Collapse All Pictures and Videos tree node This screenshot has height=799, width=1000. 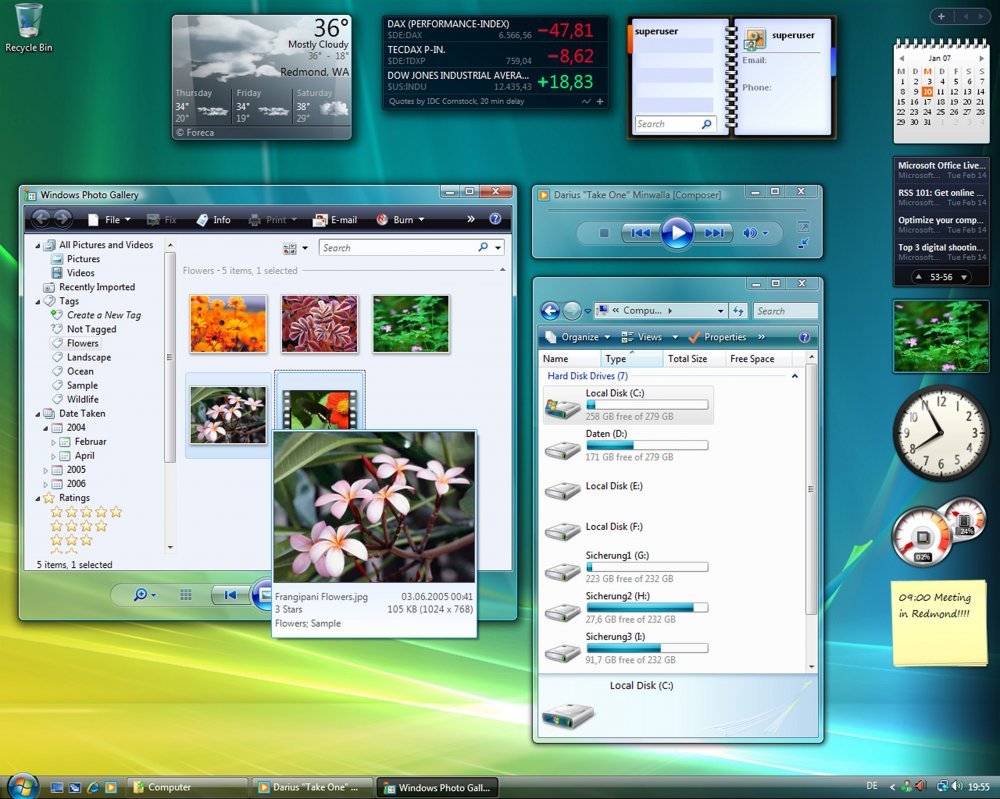38,245
